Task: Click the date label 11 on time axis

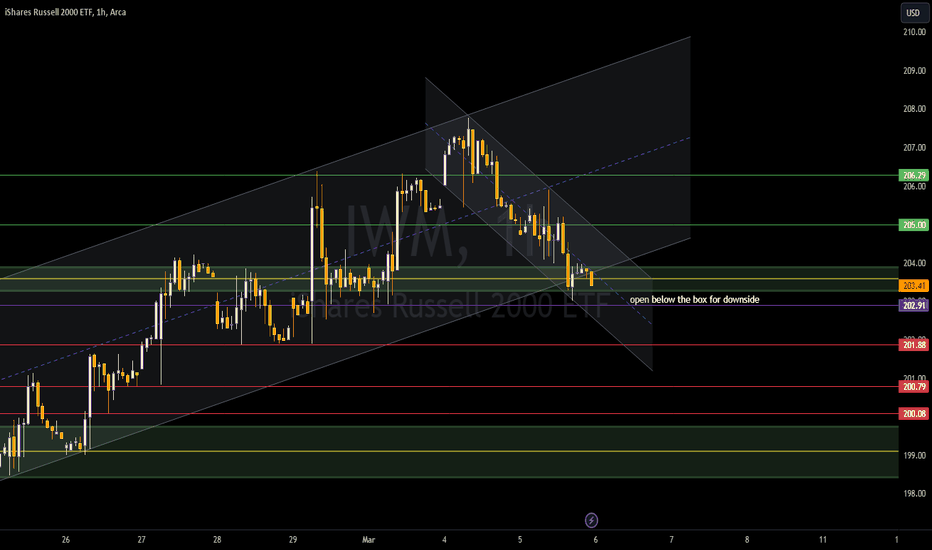Action: click(823, 540)
